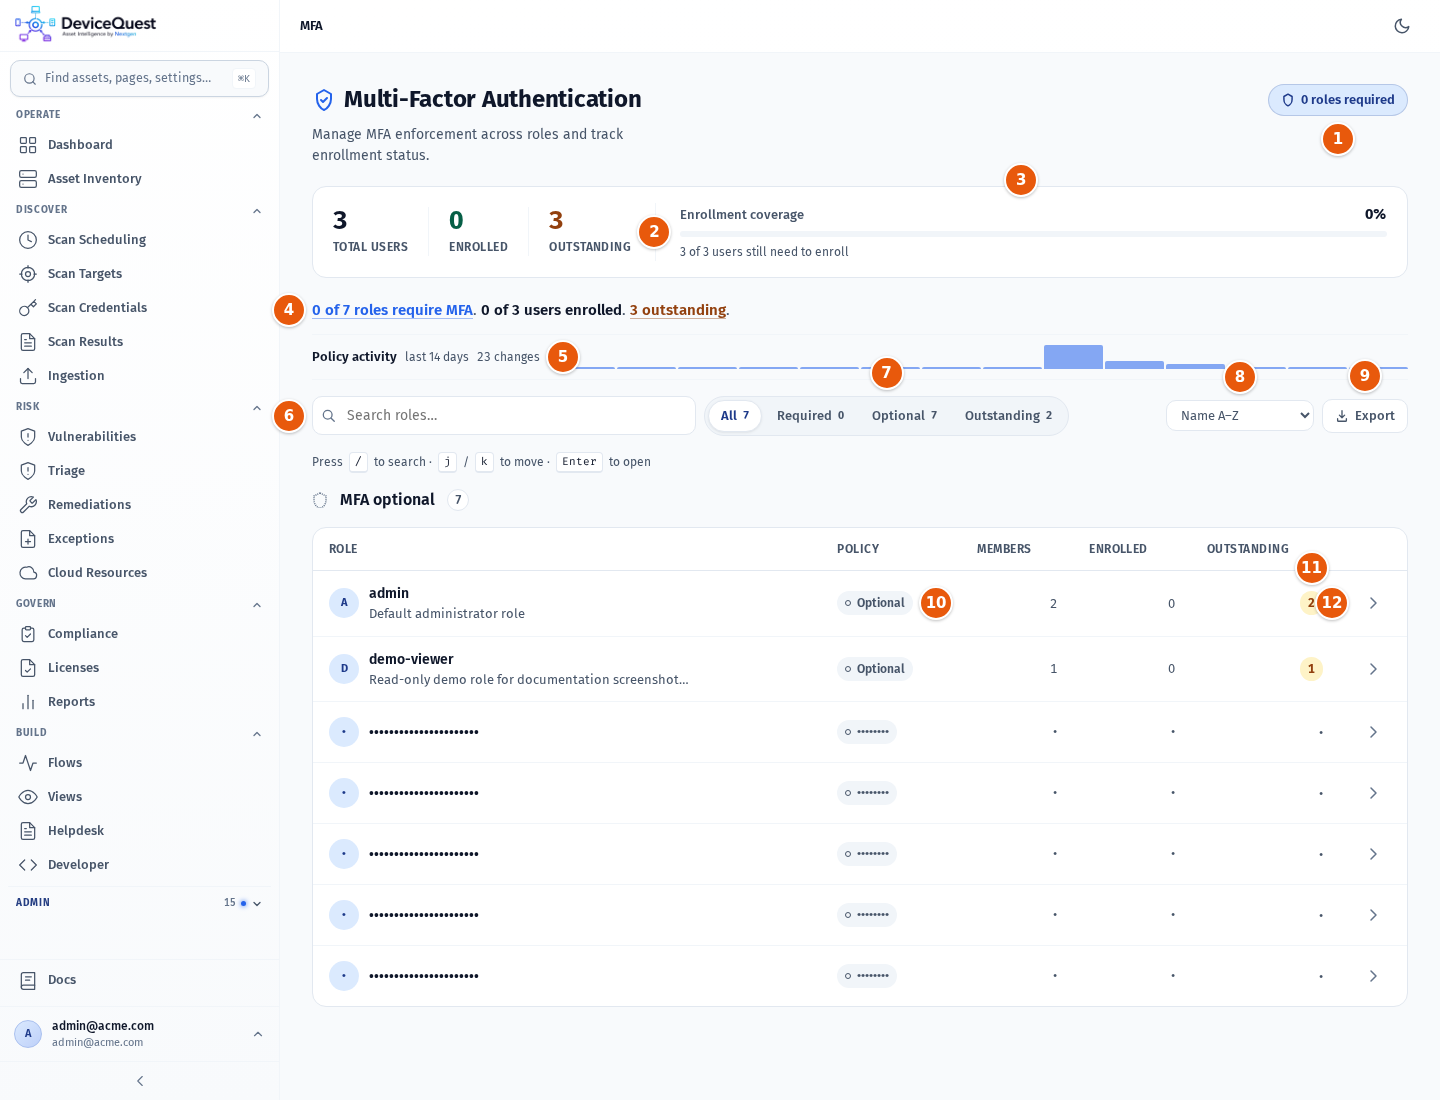Focus the Find assets search box
Screen dimensions: 1440x1100
[x=139, y=78]
